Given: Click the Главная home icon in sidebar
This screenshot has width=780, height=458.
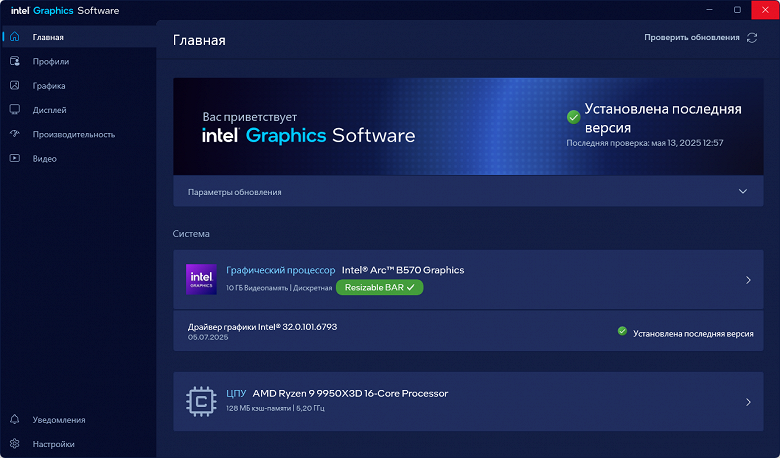Looking at the screenshot, I should [x=14, y=37].
